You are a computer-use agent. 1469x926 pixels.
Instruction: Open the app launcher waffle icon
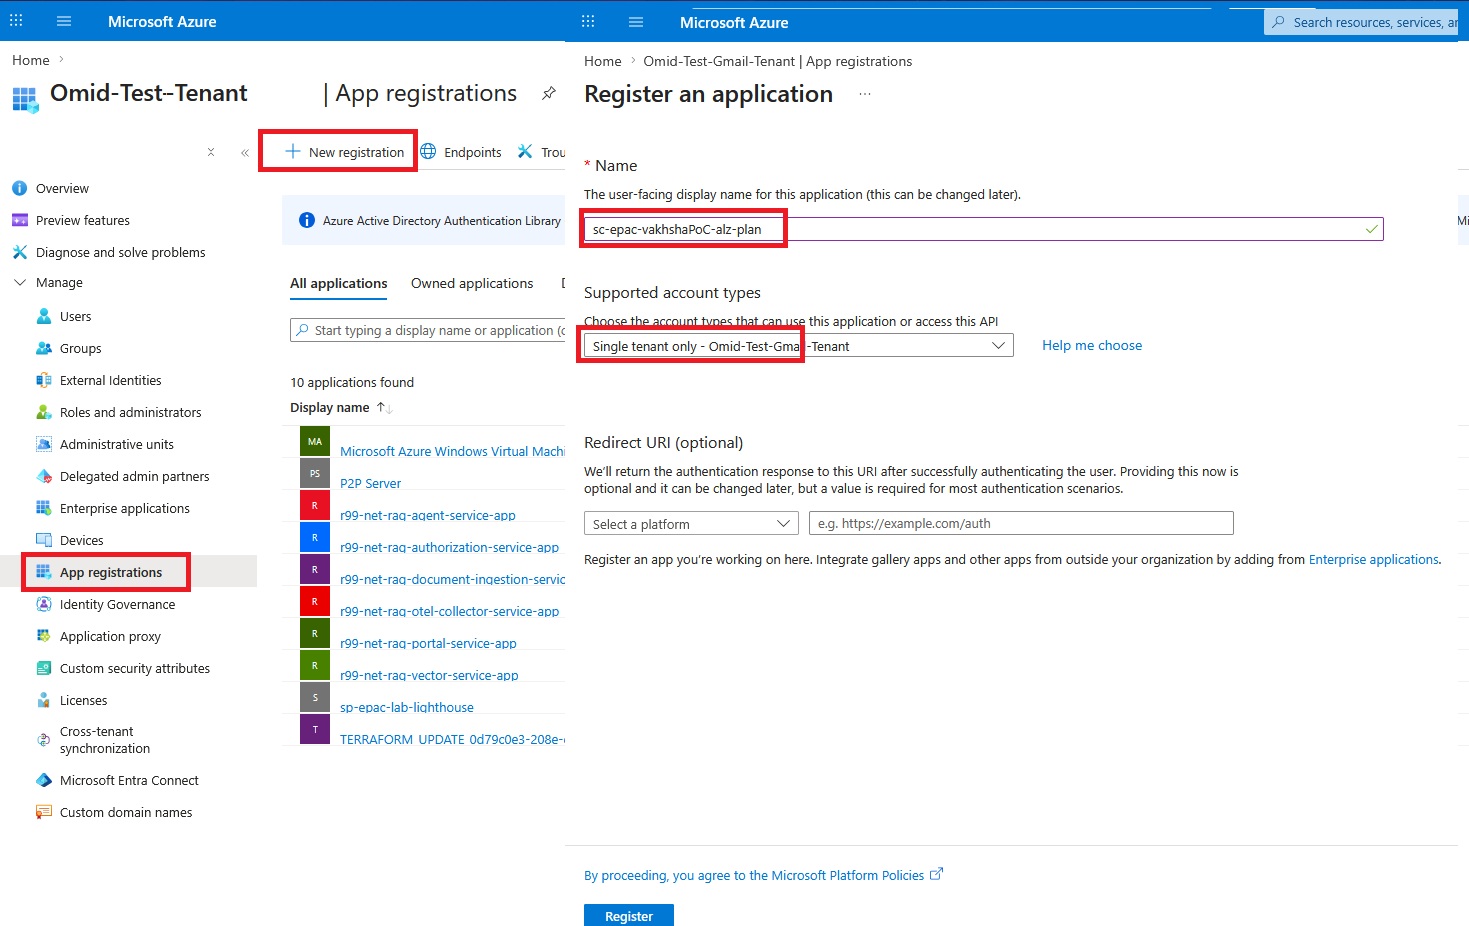[x=15, y=21]
